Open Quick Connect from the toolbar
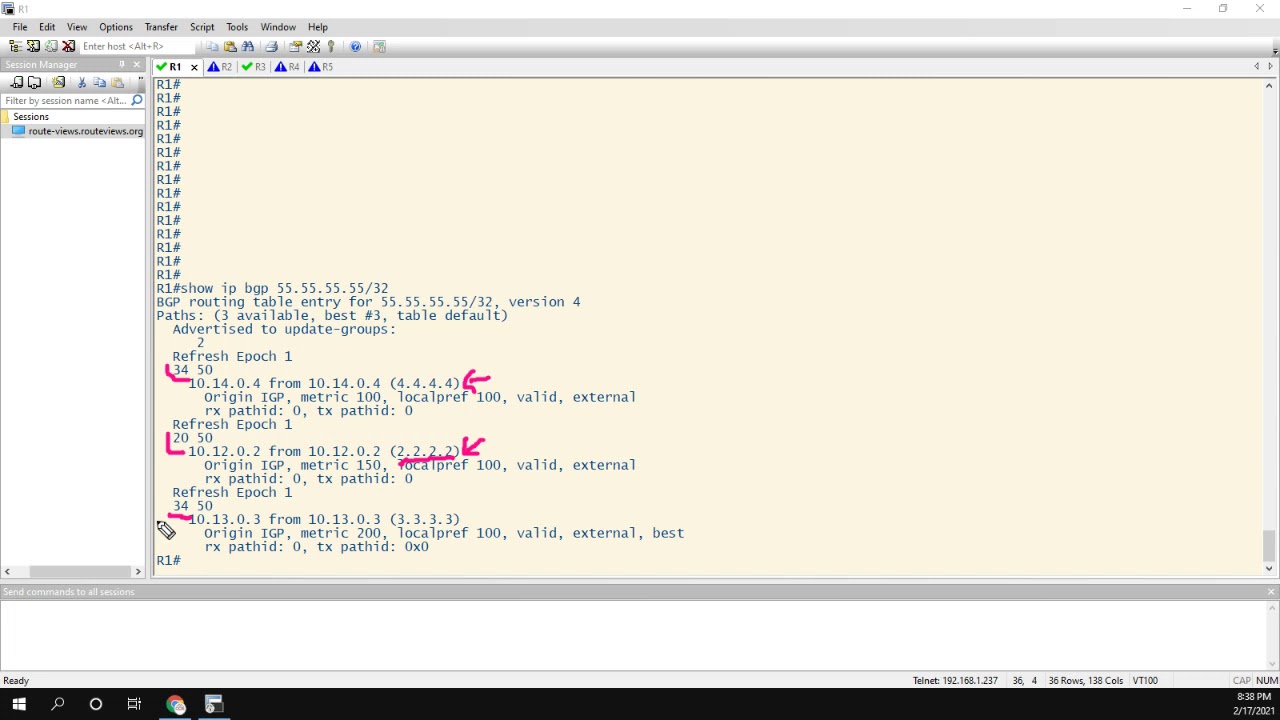The image size is (1280, 720). 33,46
